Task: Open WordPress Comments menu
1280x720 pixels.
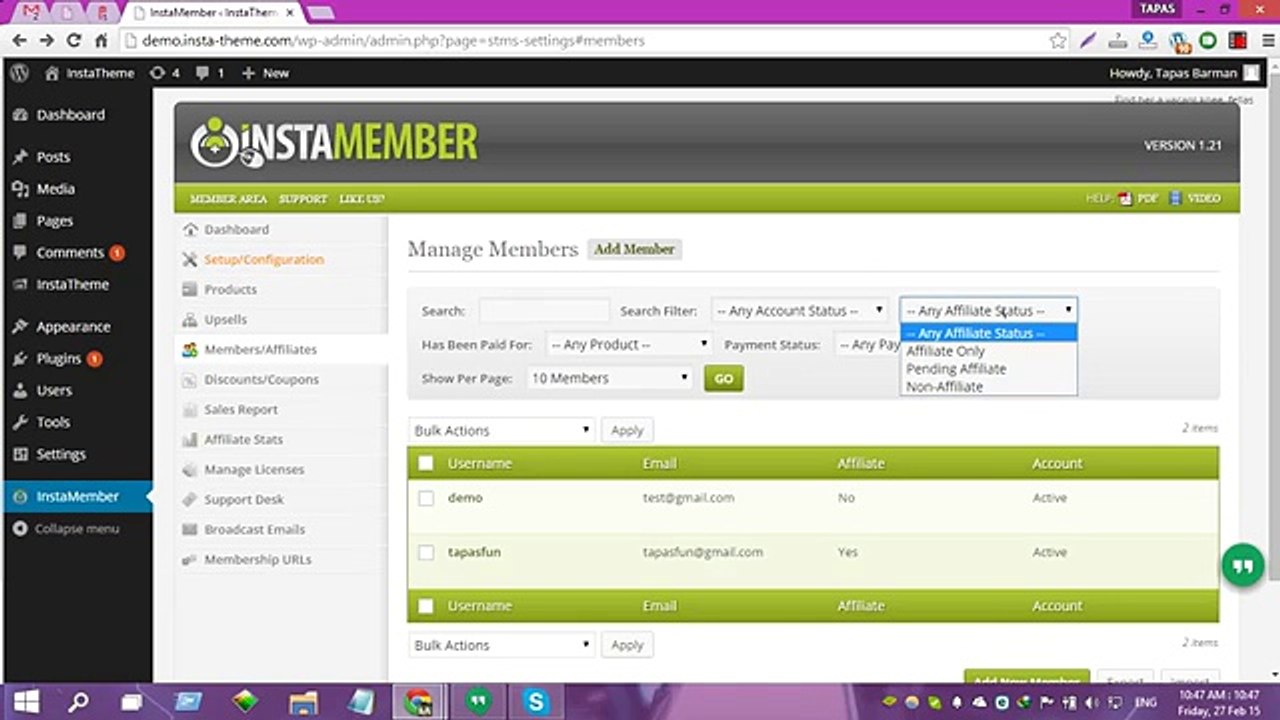Action: (69, 253)
